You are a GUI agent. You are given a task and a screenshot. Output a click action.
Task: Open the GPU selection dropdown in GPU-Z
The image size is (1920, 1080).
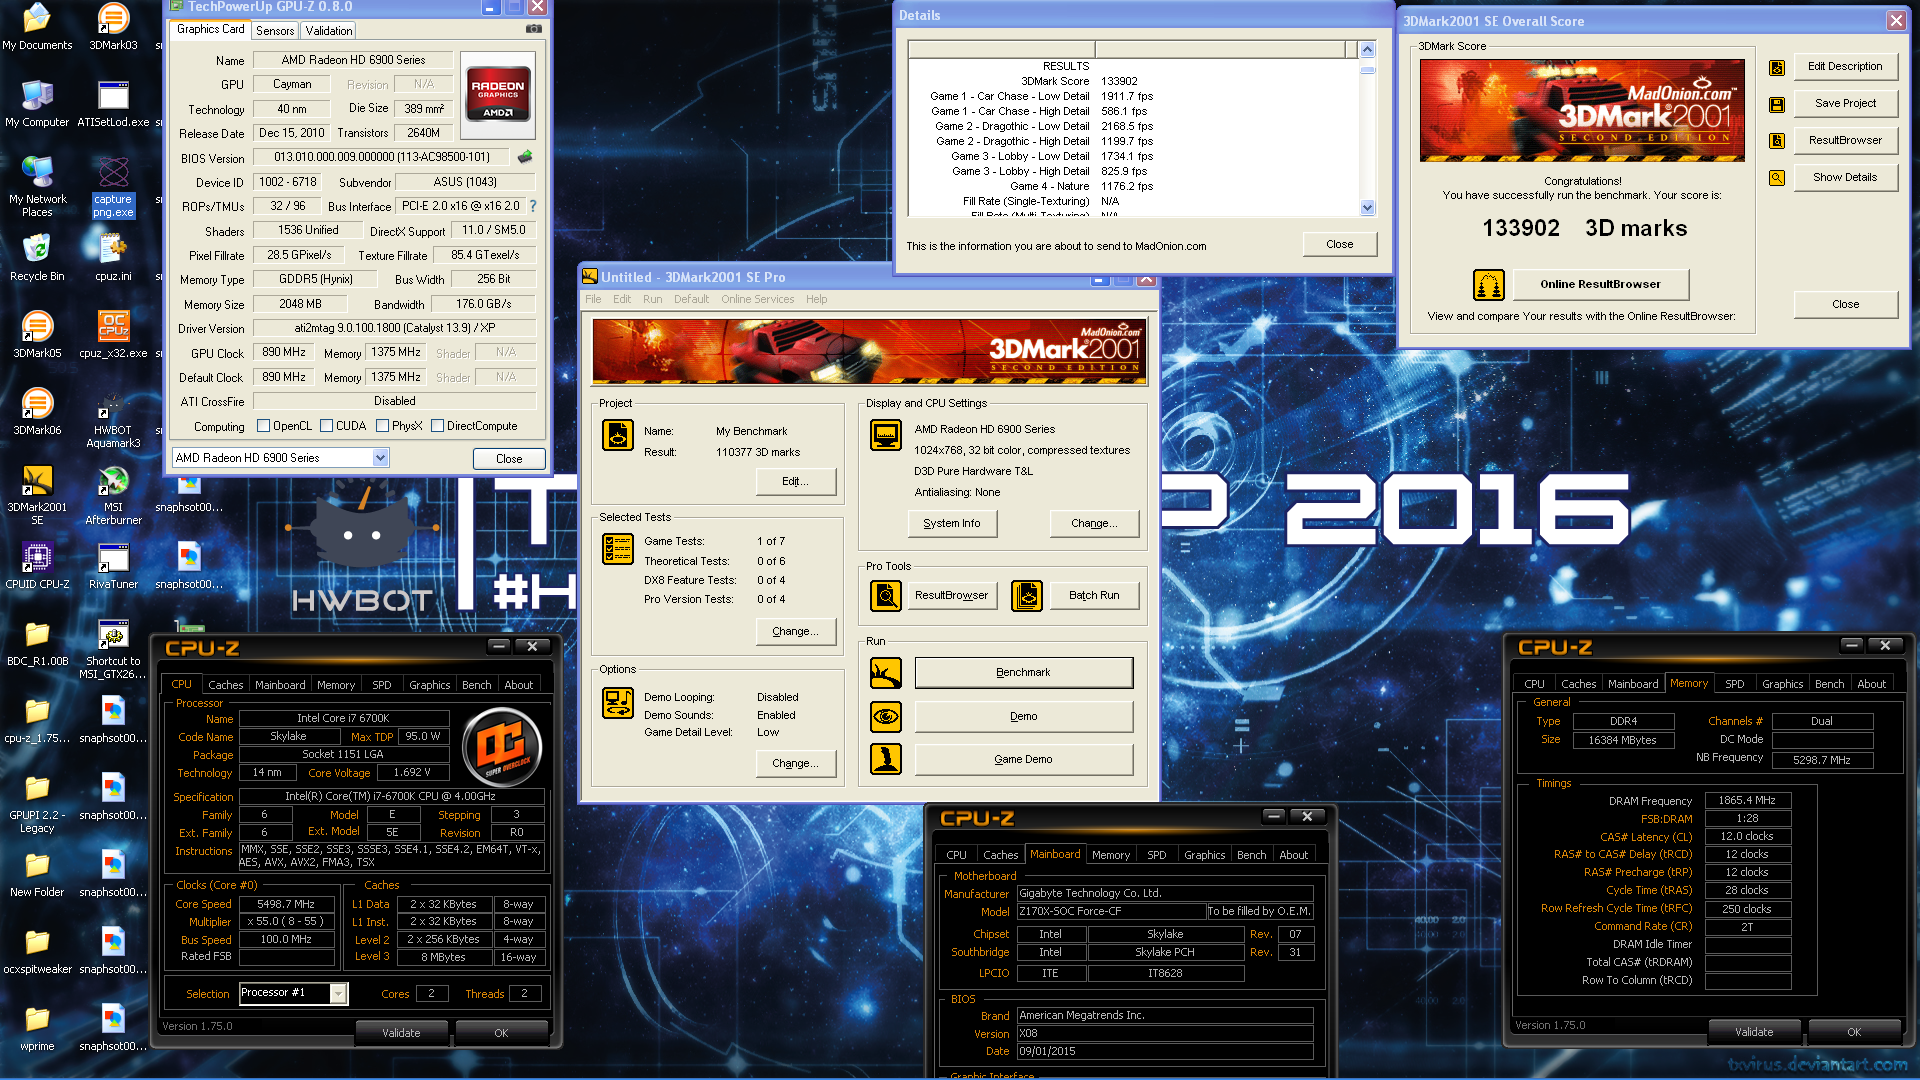click(380, 458)
